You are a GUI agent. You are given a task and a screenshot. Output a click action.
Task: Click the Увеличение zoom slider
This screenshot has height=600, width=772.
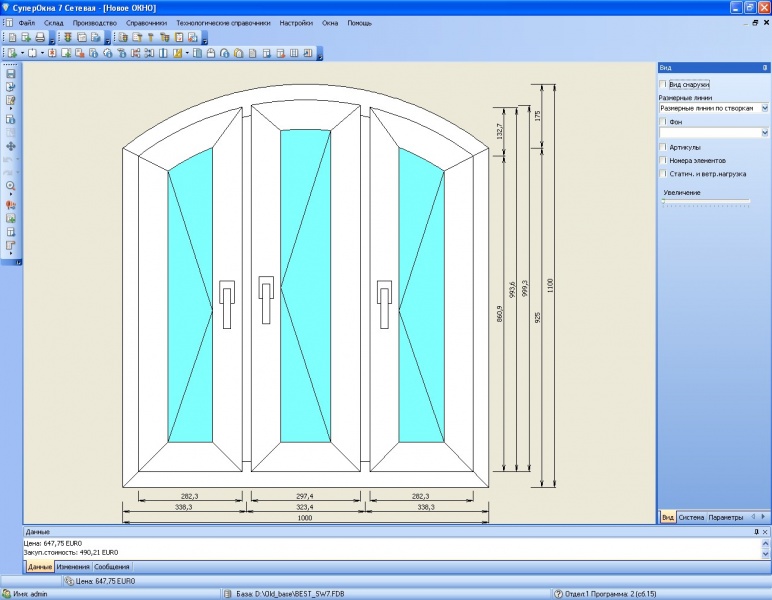706,201
